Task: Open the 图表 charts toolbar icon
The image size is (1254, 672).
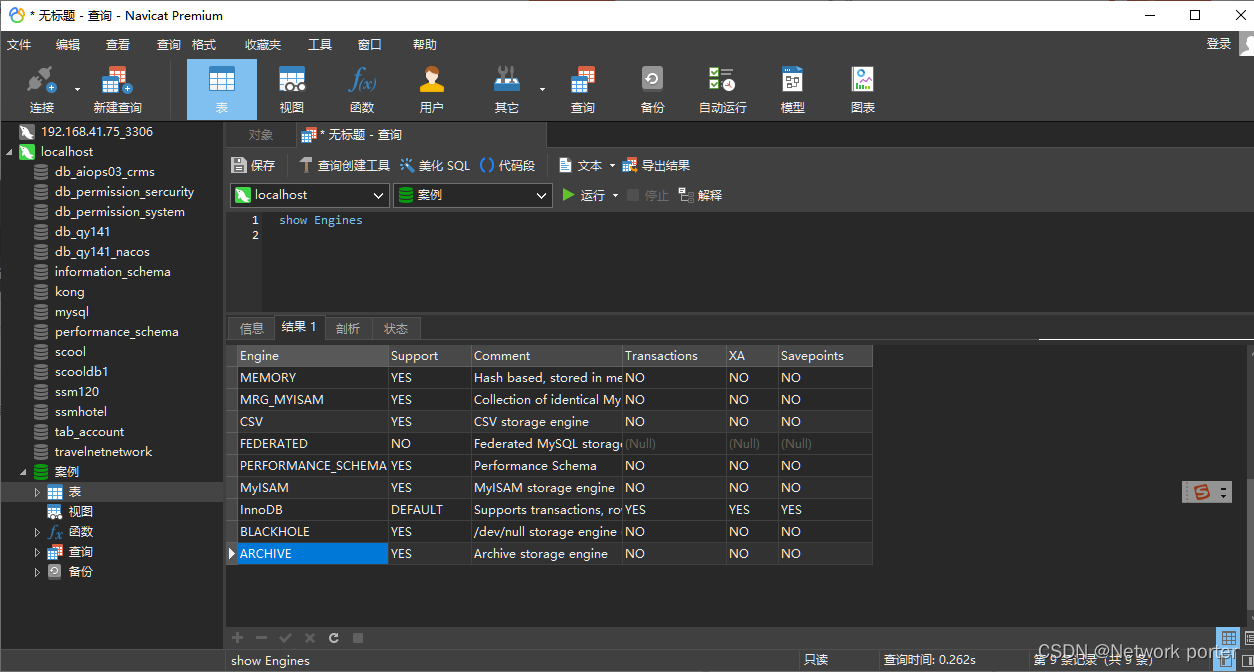Action: coord(863,89)
